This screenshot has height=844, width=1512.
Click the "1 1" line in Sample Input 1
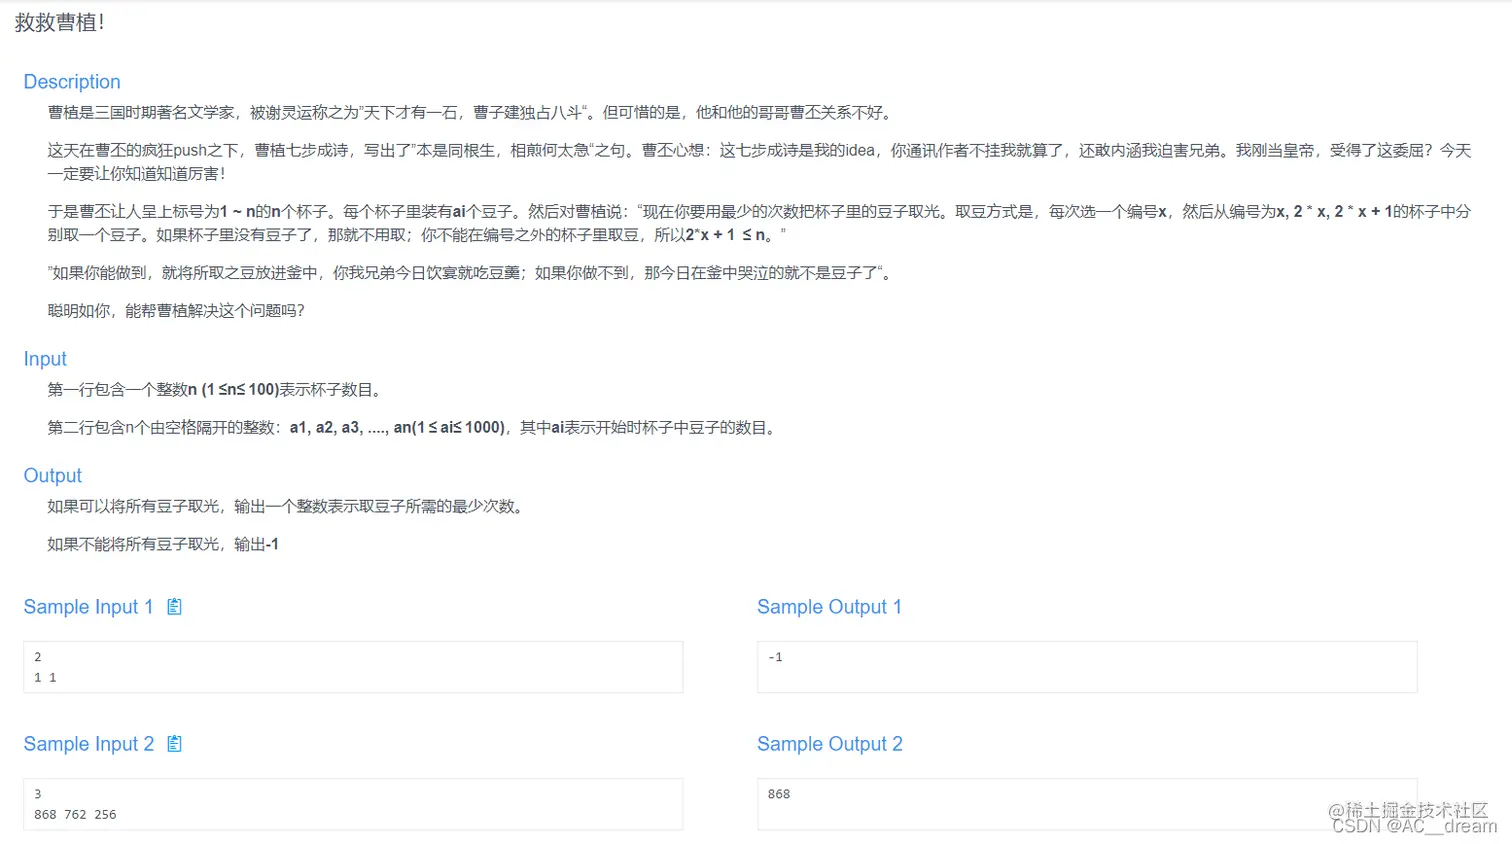pyautogui.click(x=45, y=678)
